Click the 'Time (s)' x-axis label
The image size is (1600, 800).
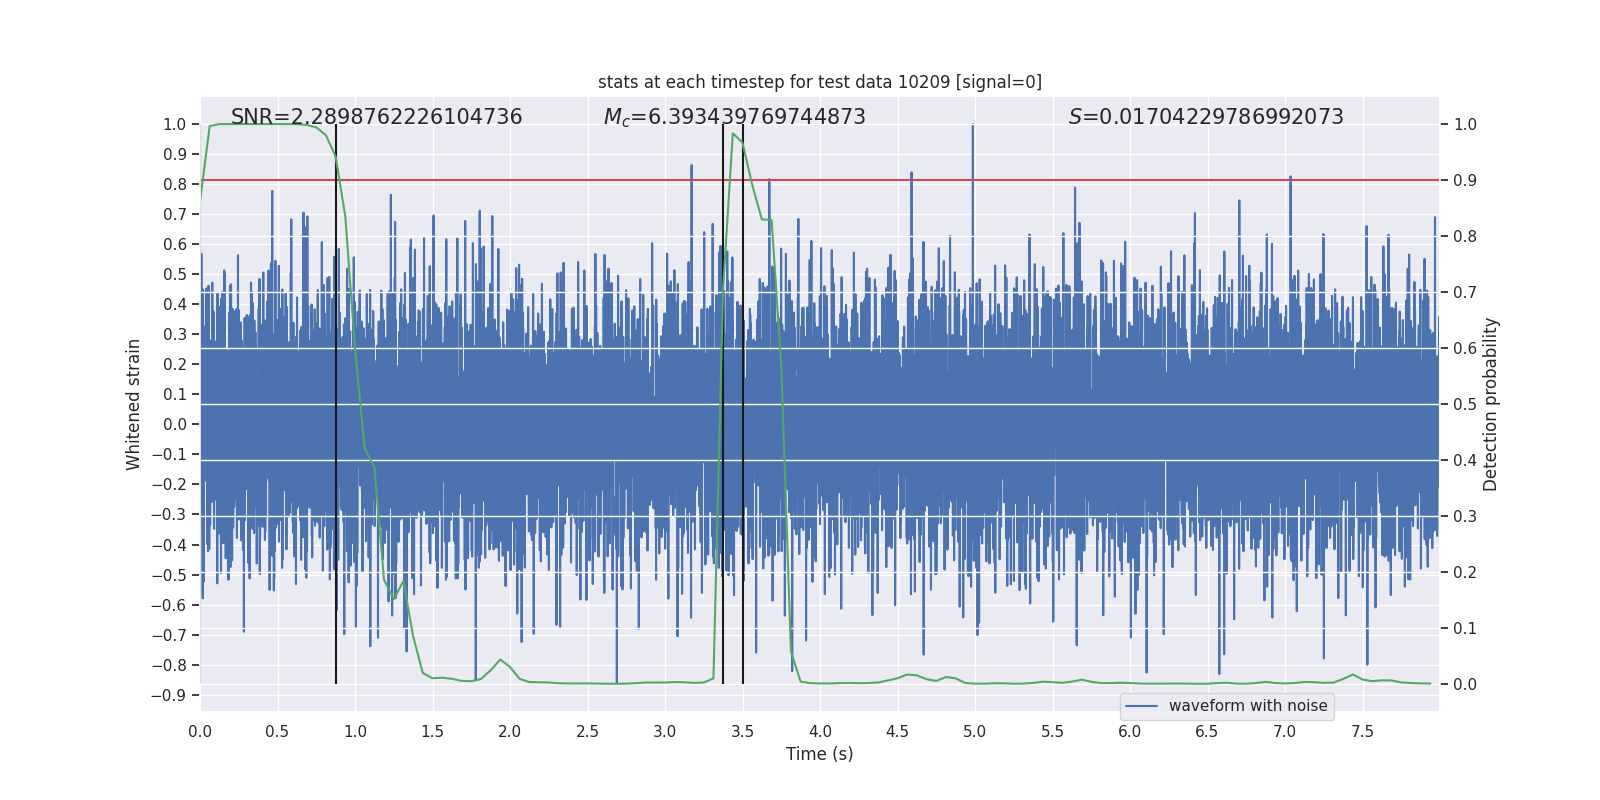820,754
